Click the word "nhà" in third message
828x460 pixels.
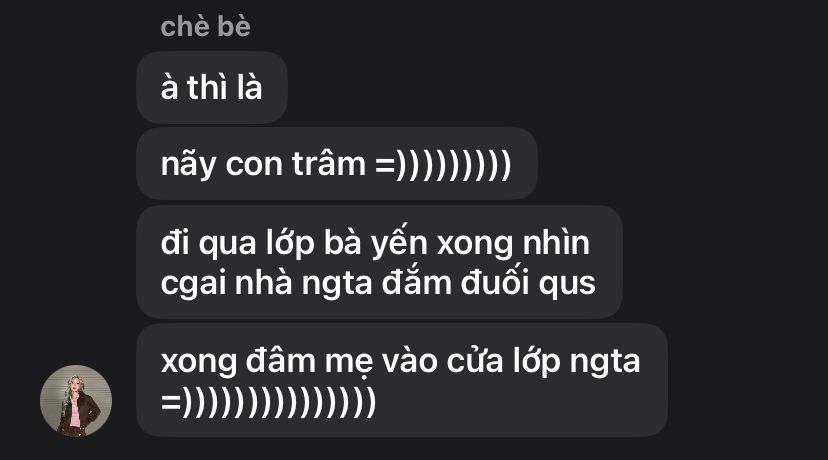tap(264, 283)
